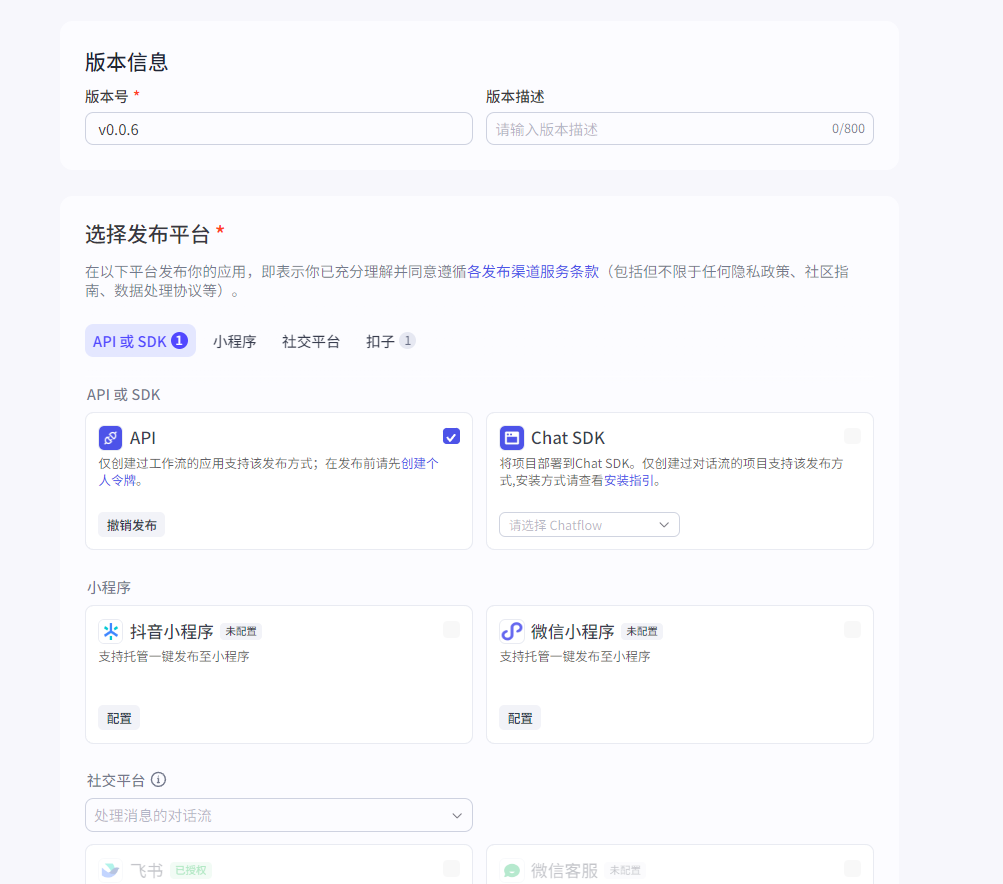Screen dimensions: 1003x884
Task: Check the 微信客服 platform checkbox
Action: [852, 868]
